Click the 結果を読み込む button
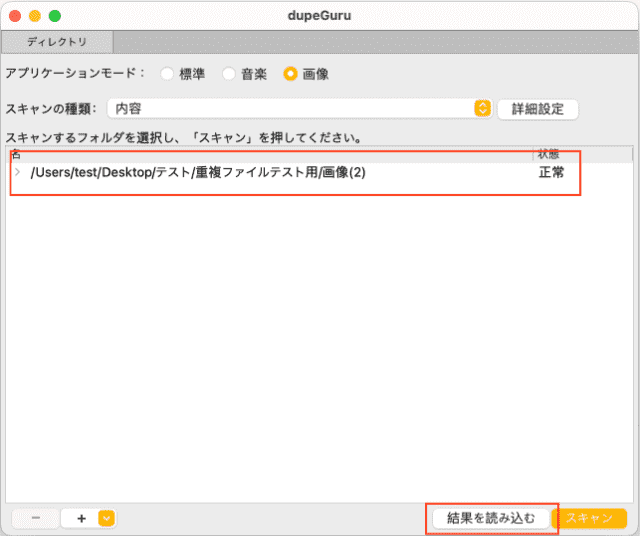 click(x=491, y=518)
